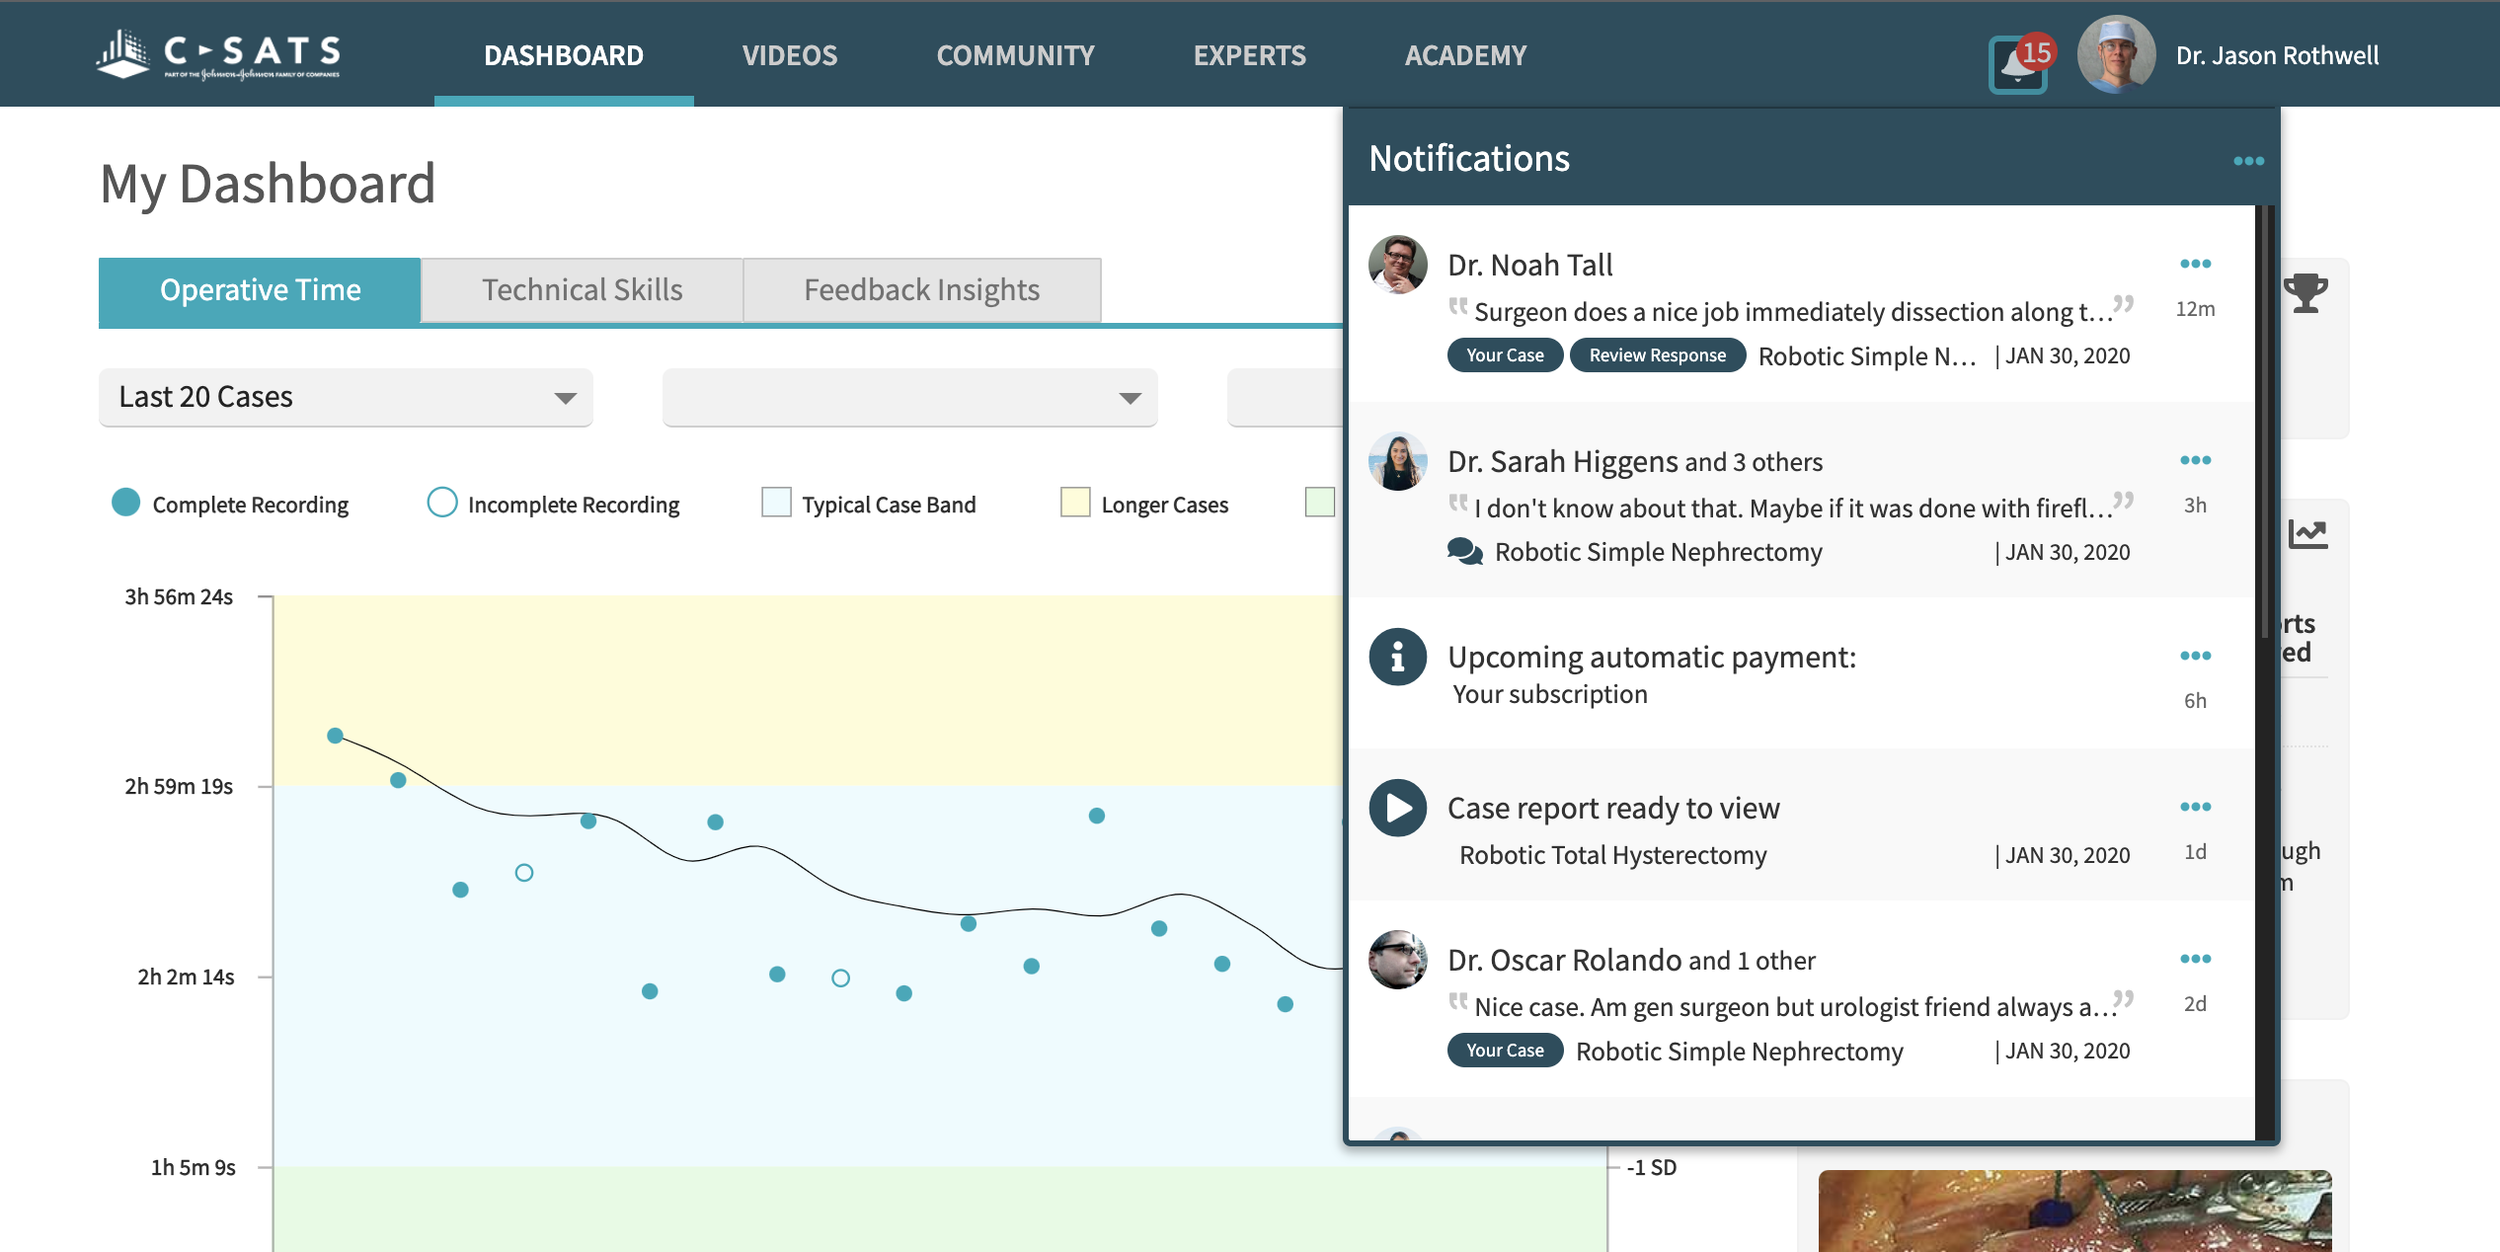Click the play icon beside Case report

[x=1397, y=808]
